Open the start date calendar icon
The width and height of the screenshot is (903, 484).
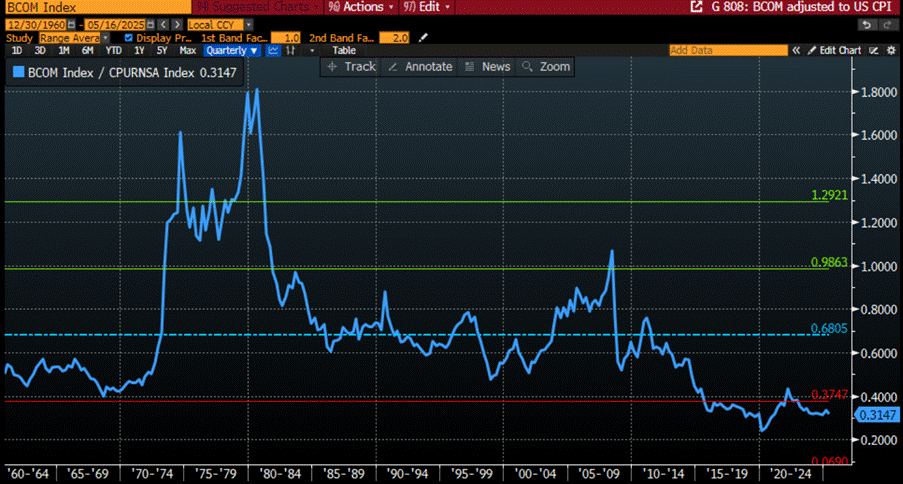pyautogui.click(x=71, y=25)
